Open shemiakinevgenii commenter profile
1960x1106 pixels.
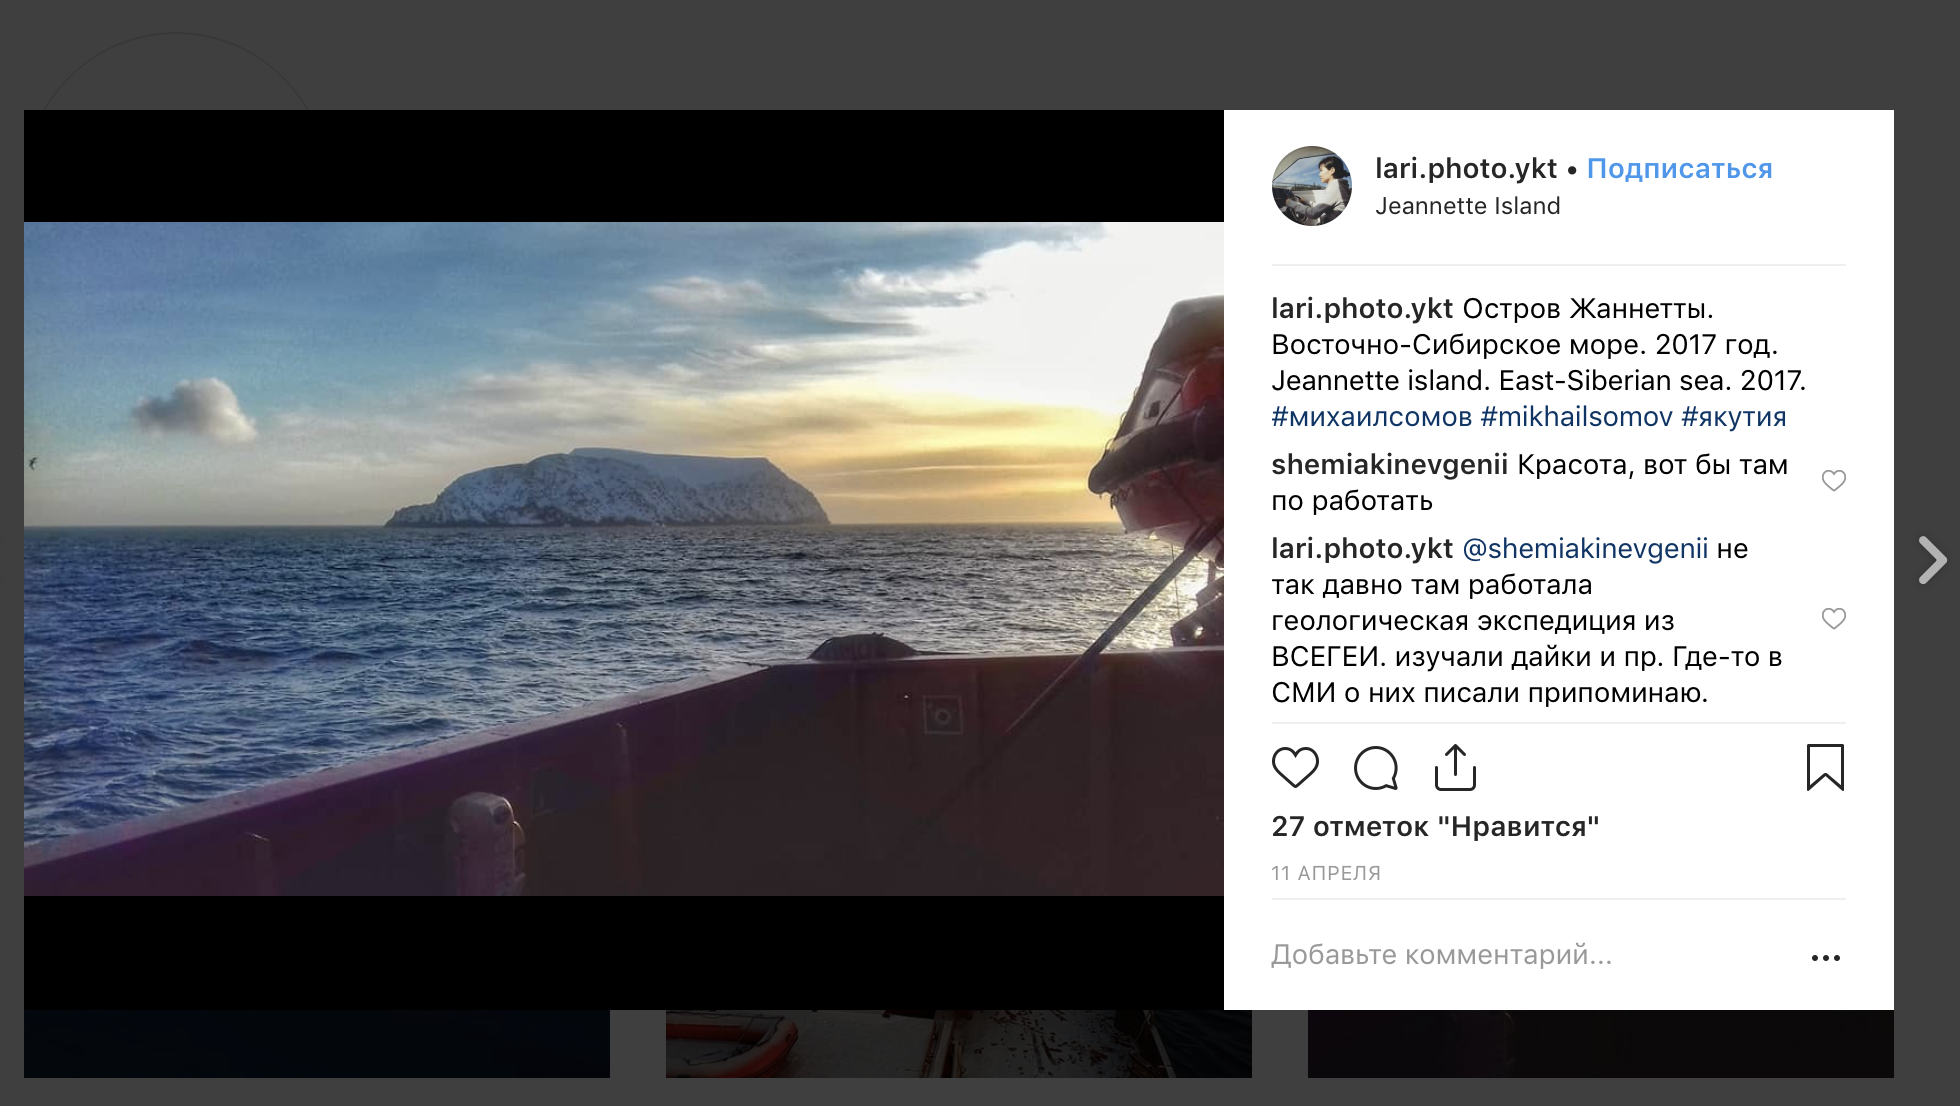tap(1389, 465)
